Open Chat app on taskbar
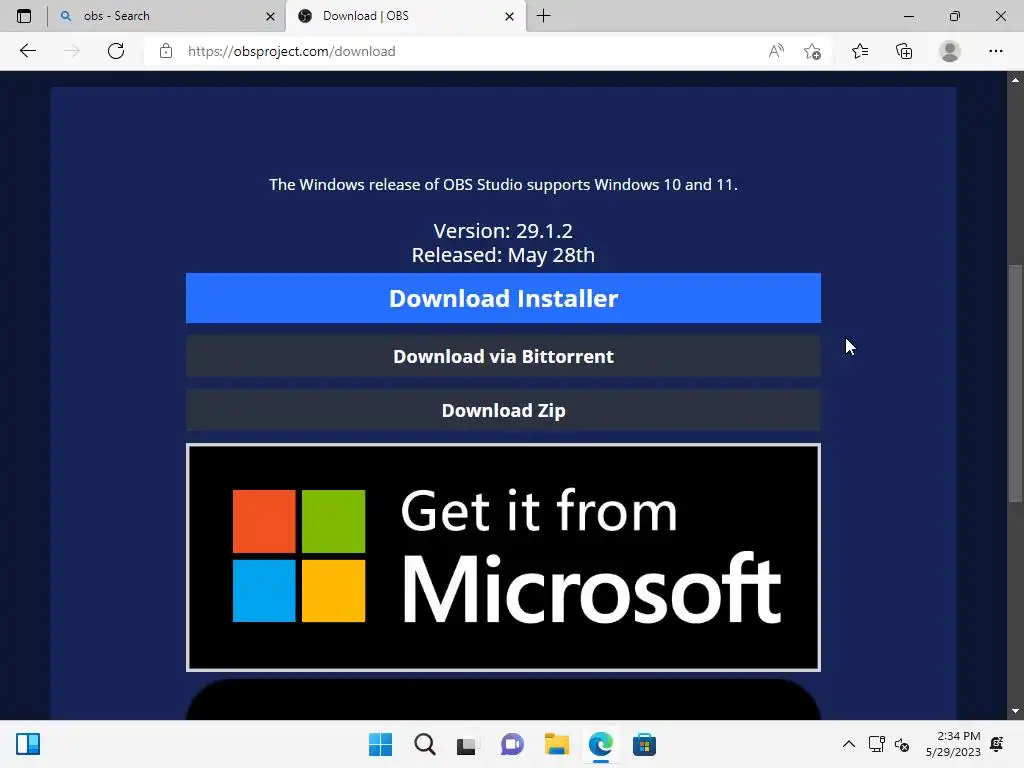Screen dimensions: 1024x768 (x=512, y=744)
